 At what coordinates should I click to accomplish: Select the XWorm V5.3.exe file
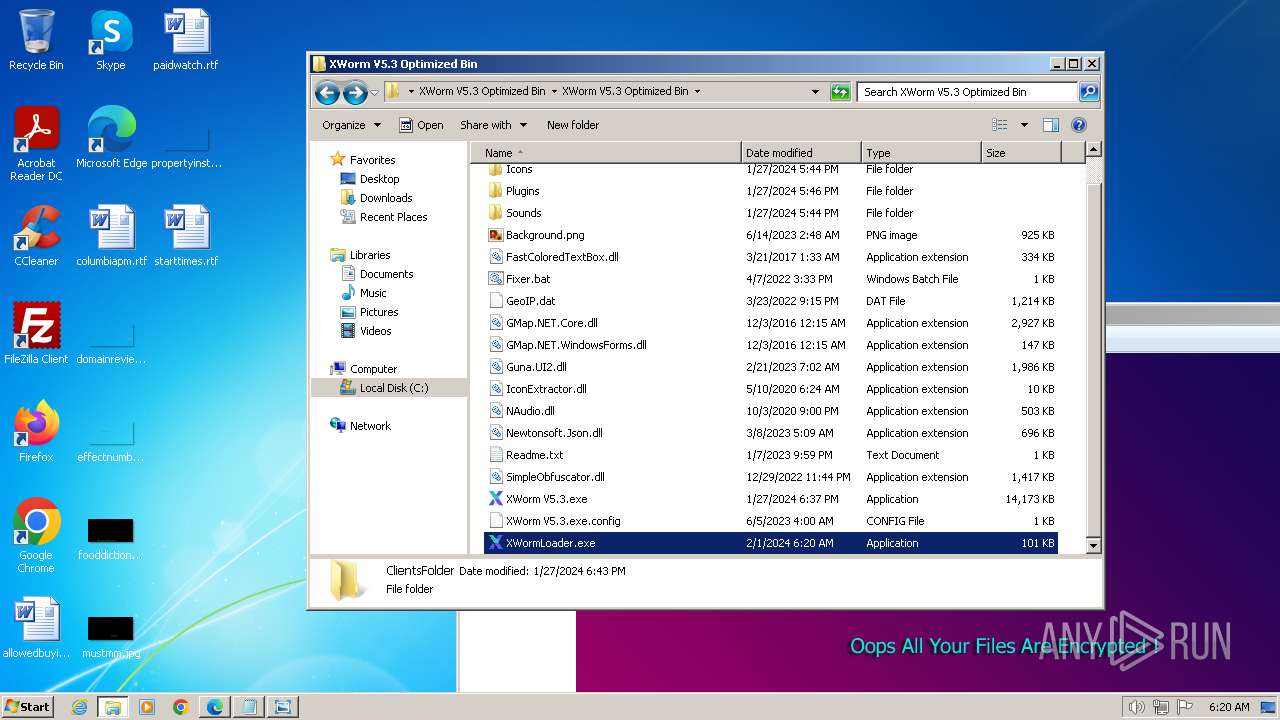[770, 499]
